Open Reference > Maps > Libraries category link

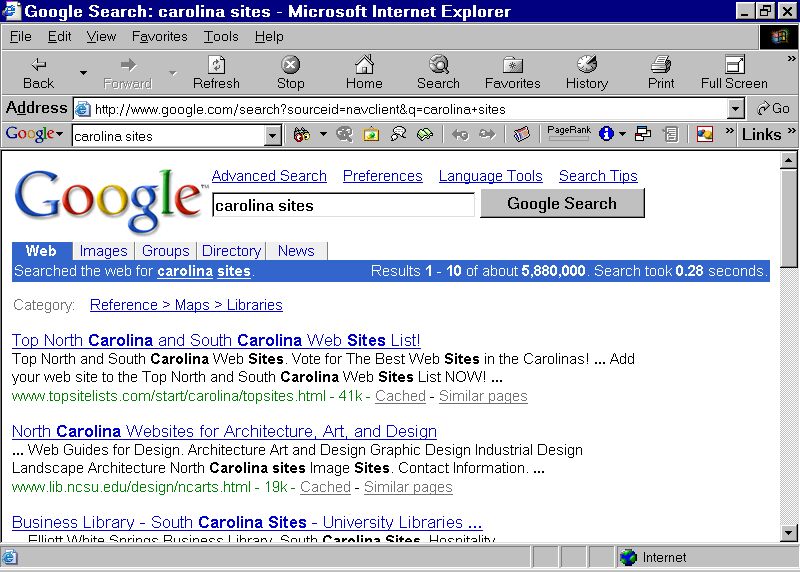[x=186, y=305]
